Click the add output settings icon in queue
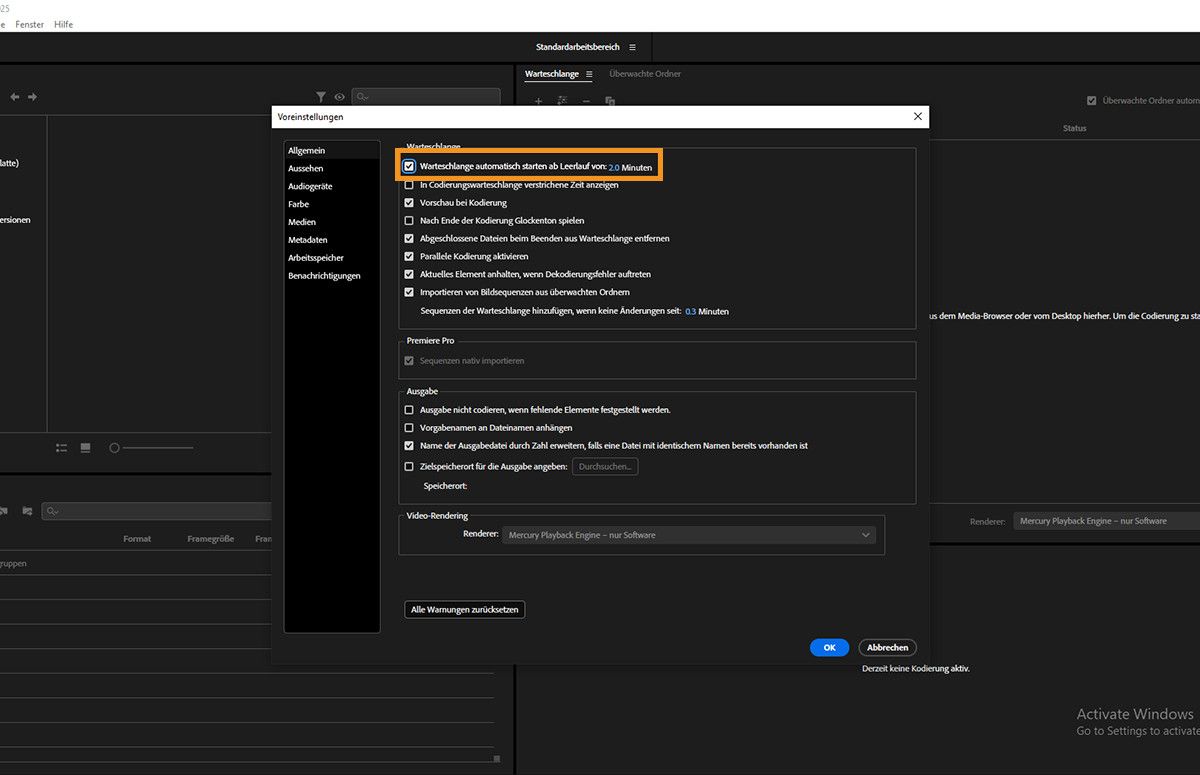Image resolution: width=1200 pixels, height=775 pixels. 562,101
